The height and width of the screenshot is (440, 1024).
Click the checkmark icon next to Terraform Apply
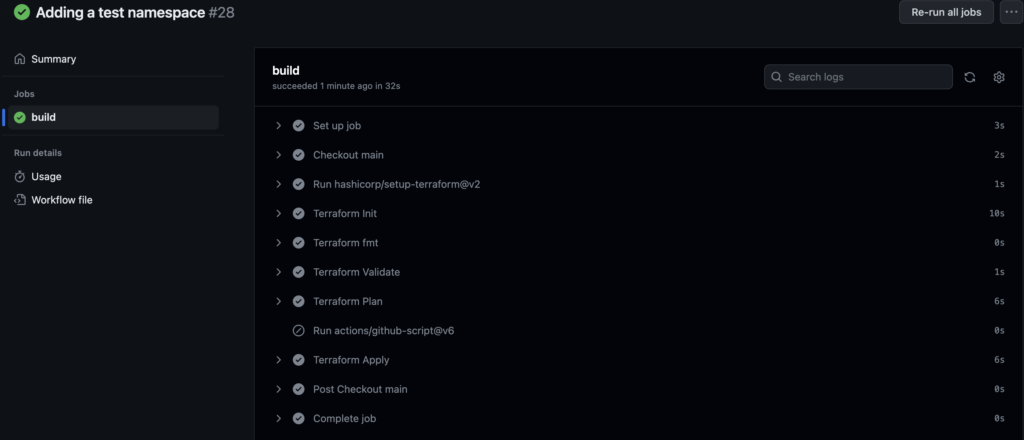coord(298,360)
